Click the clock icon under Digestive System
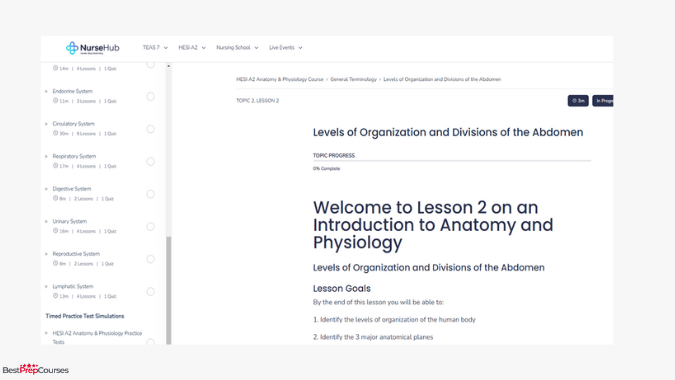 pos(55,198)
